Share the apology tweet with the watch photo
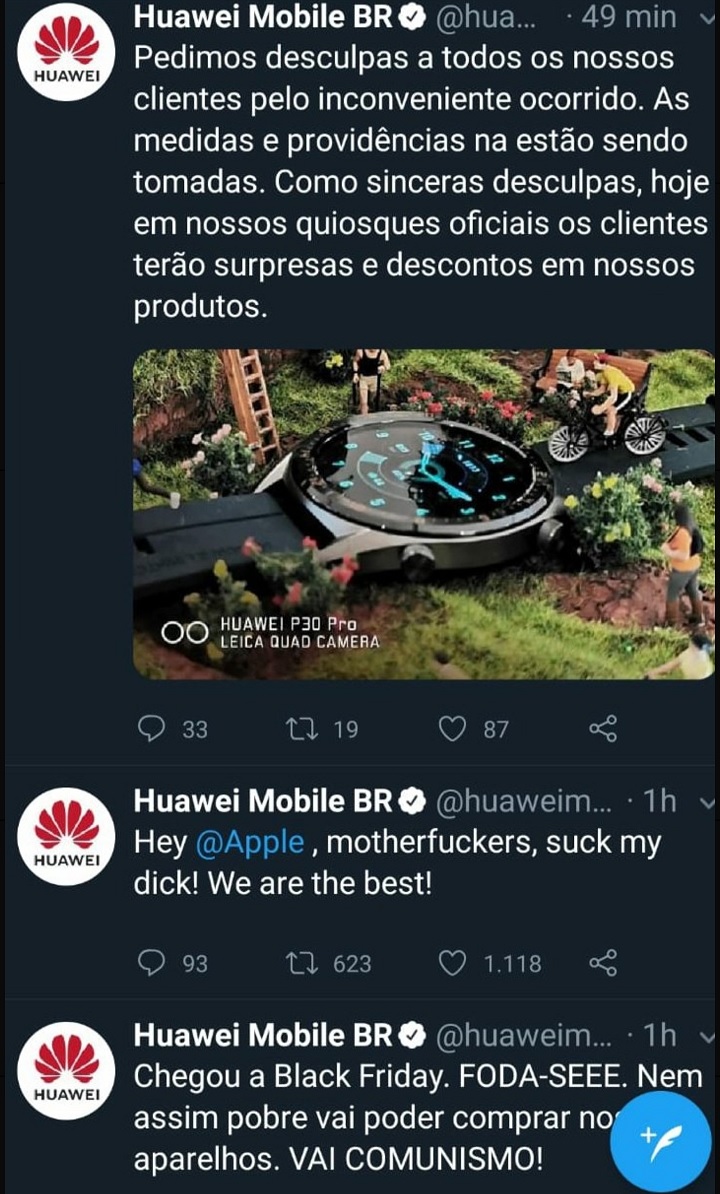720x1194 pixels. pyautogui.click(x=603, y=729)
